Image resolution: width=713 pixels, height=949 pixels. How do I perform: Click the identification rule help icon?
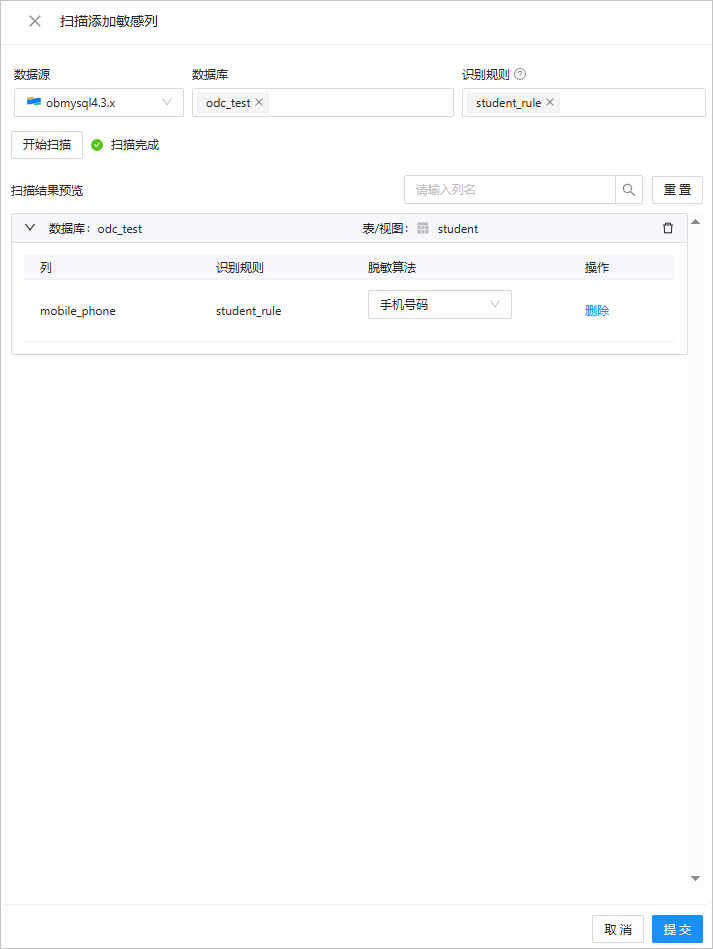520,74
